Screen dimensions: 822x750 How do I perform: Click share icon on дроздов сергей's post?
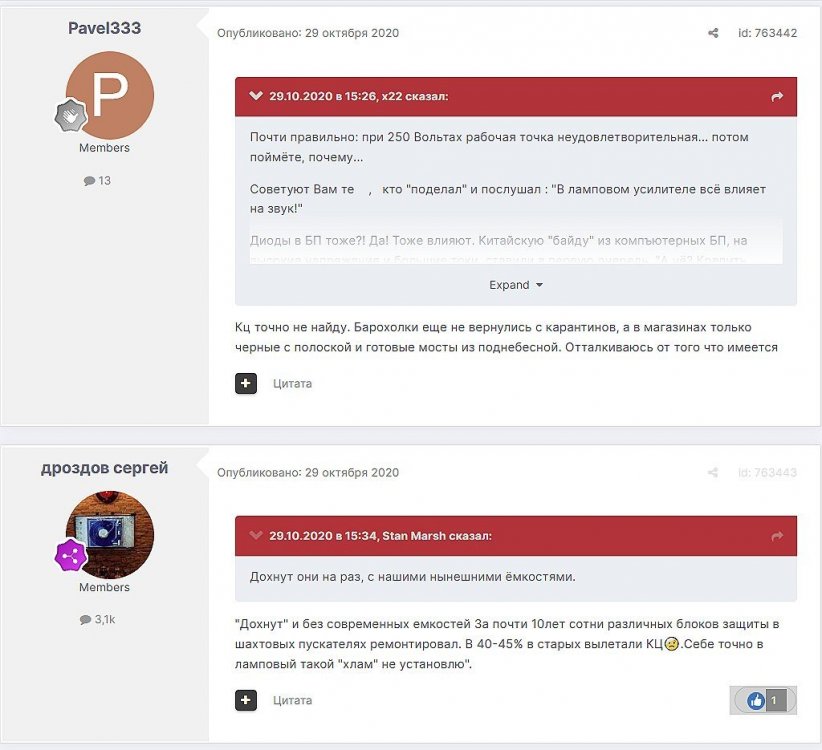click(713, 473)
